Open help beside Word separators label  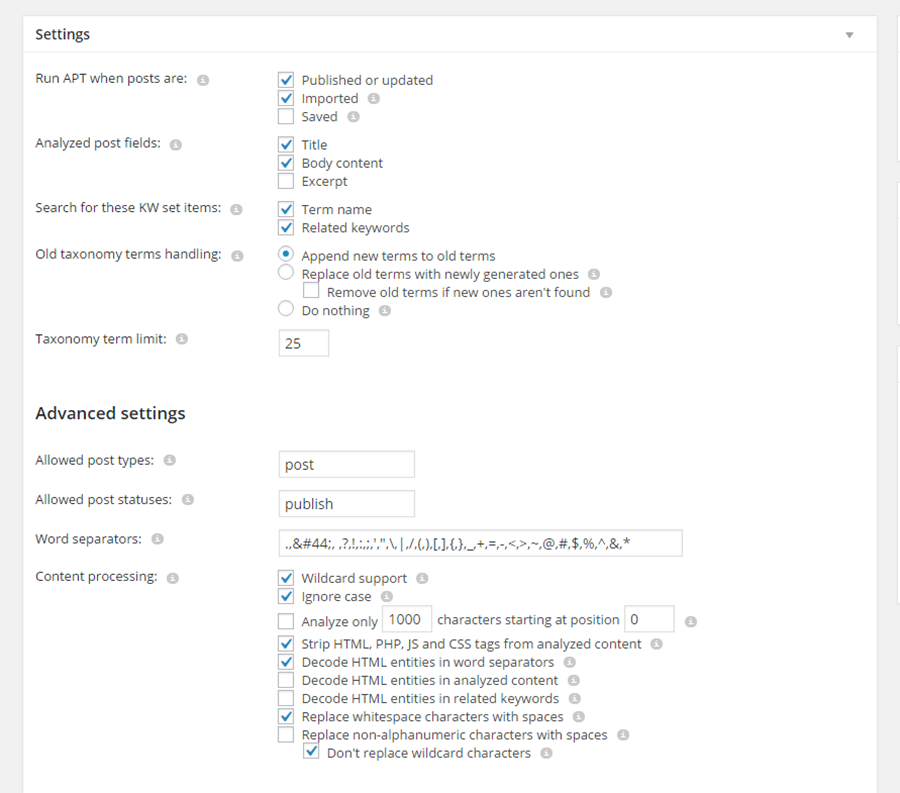point(158,539)
